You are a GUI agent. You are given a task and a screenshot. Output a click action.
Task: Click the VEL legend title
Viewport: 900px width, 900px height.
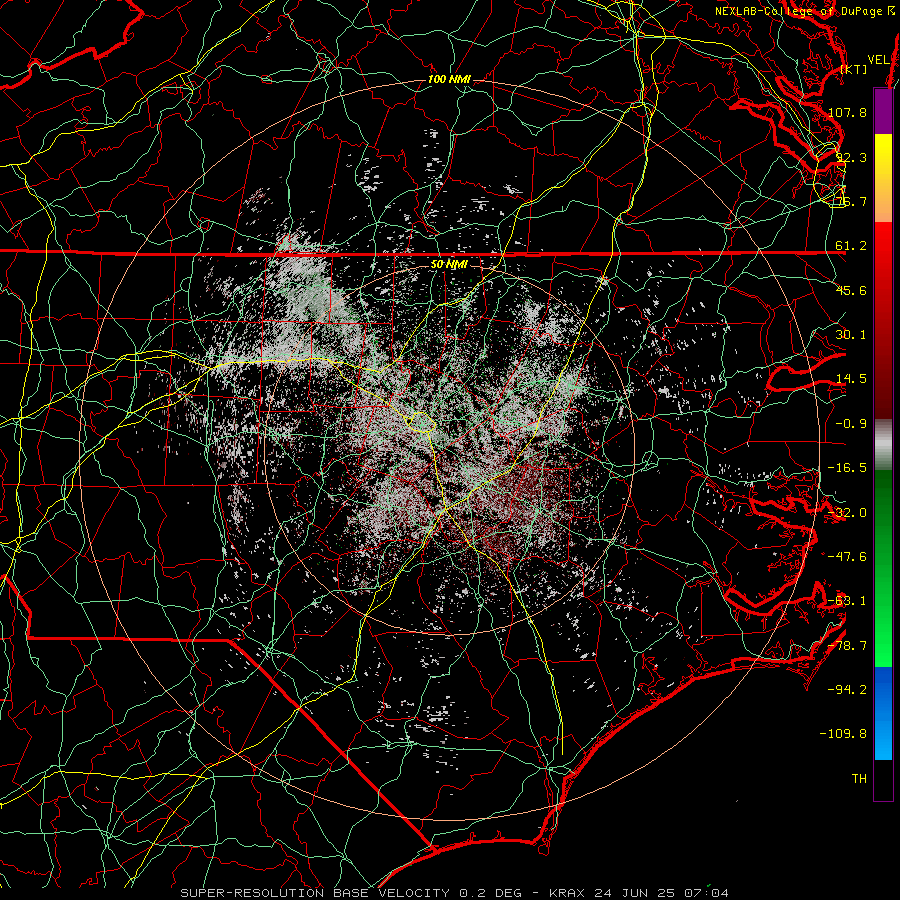[x=878, y=60]
